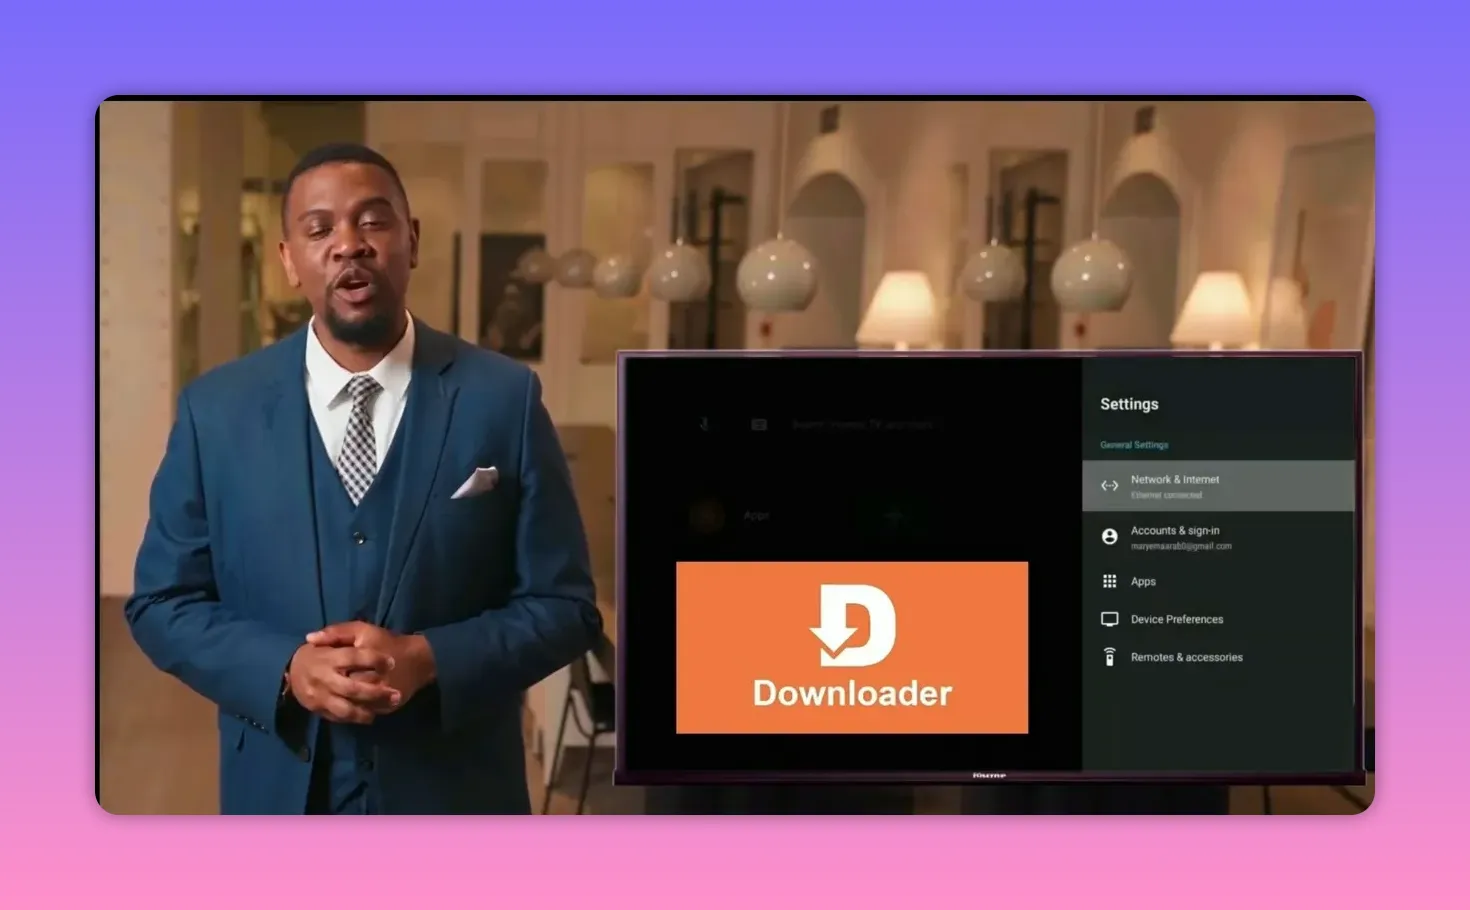This screenshot has width=1470, height=910.
Task: Click the 'General Settings' section label
Action: pyautogui.click(x=1134, y=445)
